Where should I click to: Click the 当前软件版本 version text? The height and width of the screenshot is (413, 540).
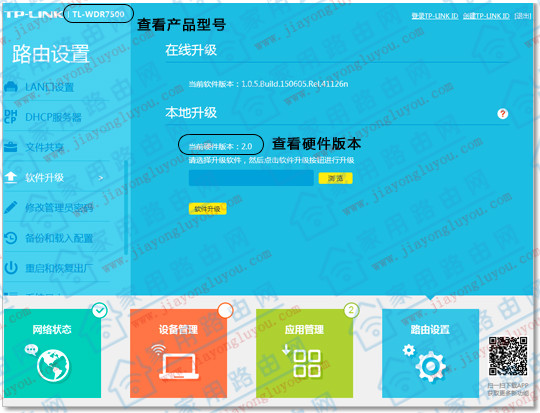pos(268,84)
